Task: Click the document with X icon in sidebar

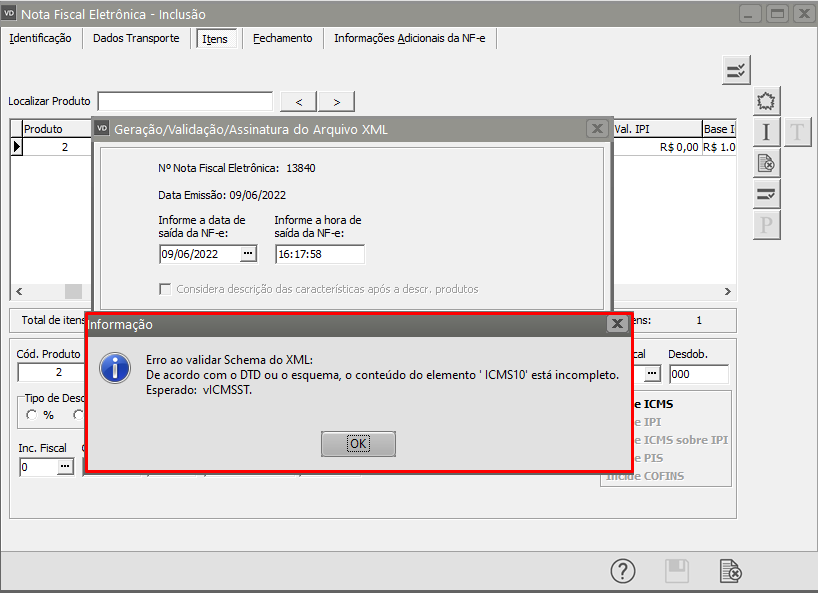Action: click(766, 163)
